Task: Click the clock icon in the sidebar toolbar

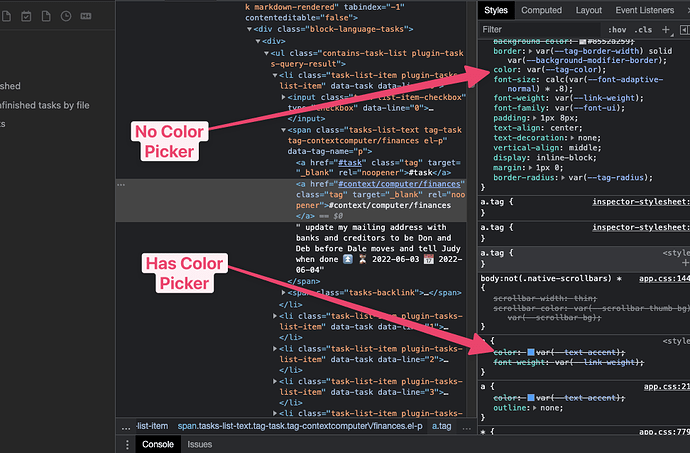Action: click(66, 16)
